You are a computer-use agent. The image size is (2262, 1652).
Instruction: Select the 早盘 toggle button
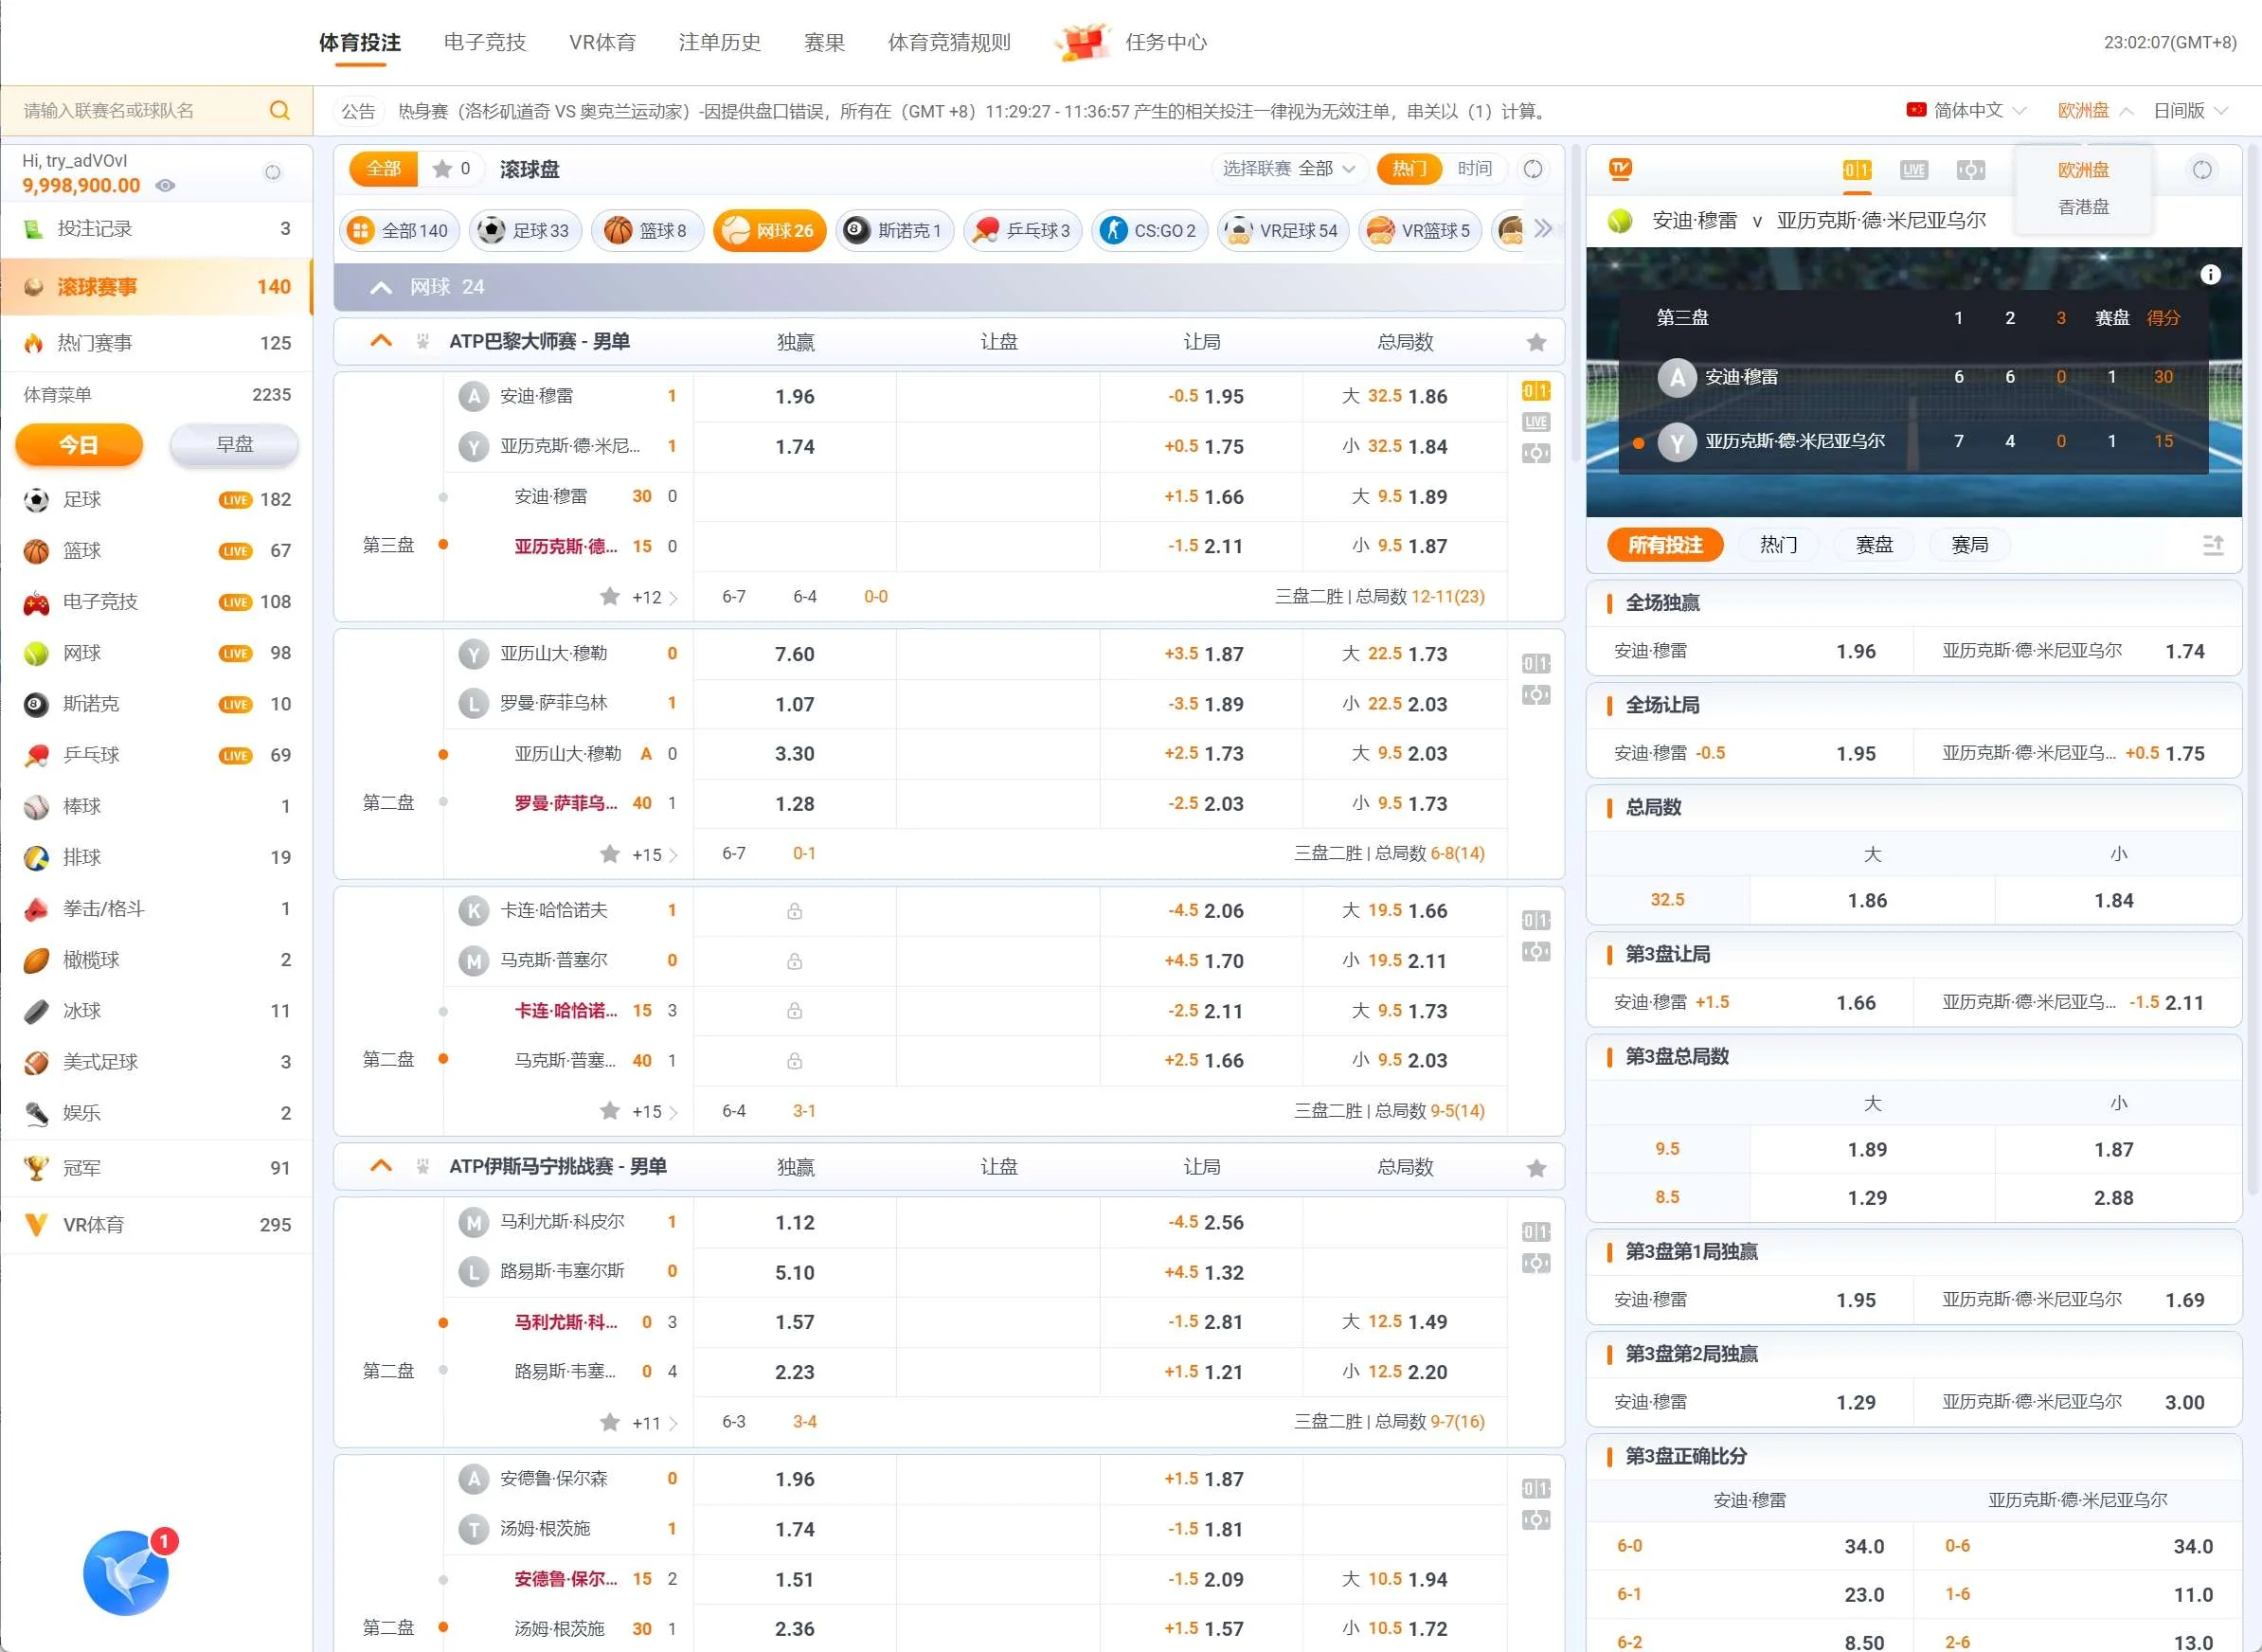tap(235, 444)
